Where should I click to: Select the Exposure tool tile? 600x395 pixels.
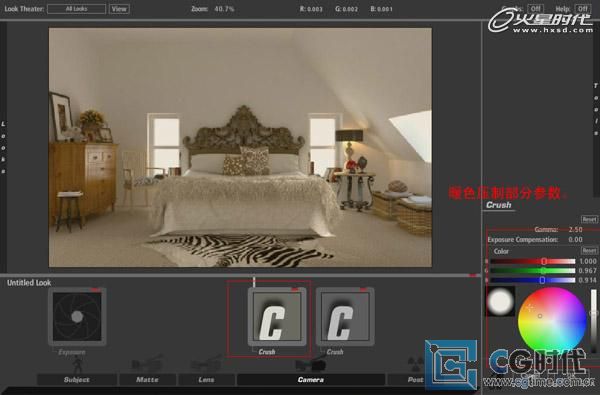pyautogui.click(x=77, y=316)
